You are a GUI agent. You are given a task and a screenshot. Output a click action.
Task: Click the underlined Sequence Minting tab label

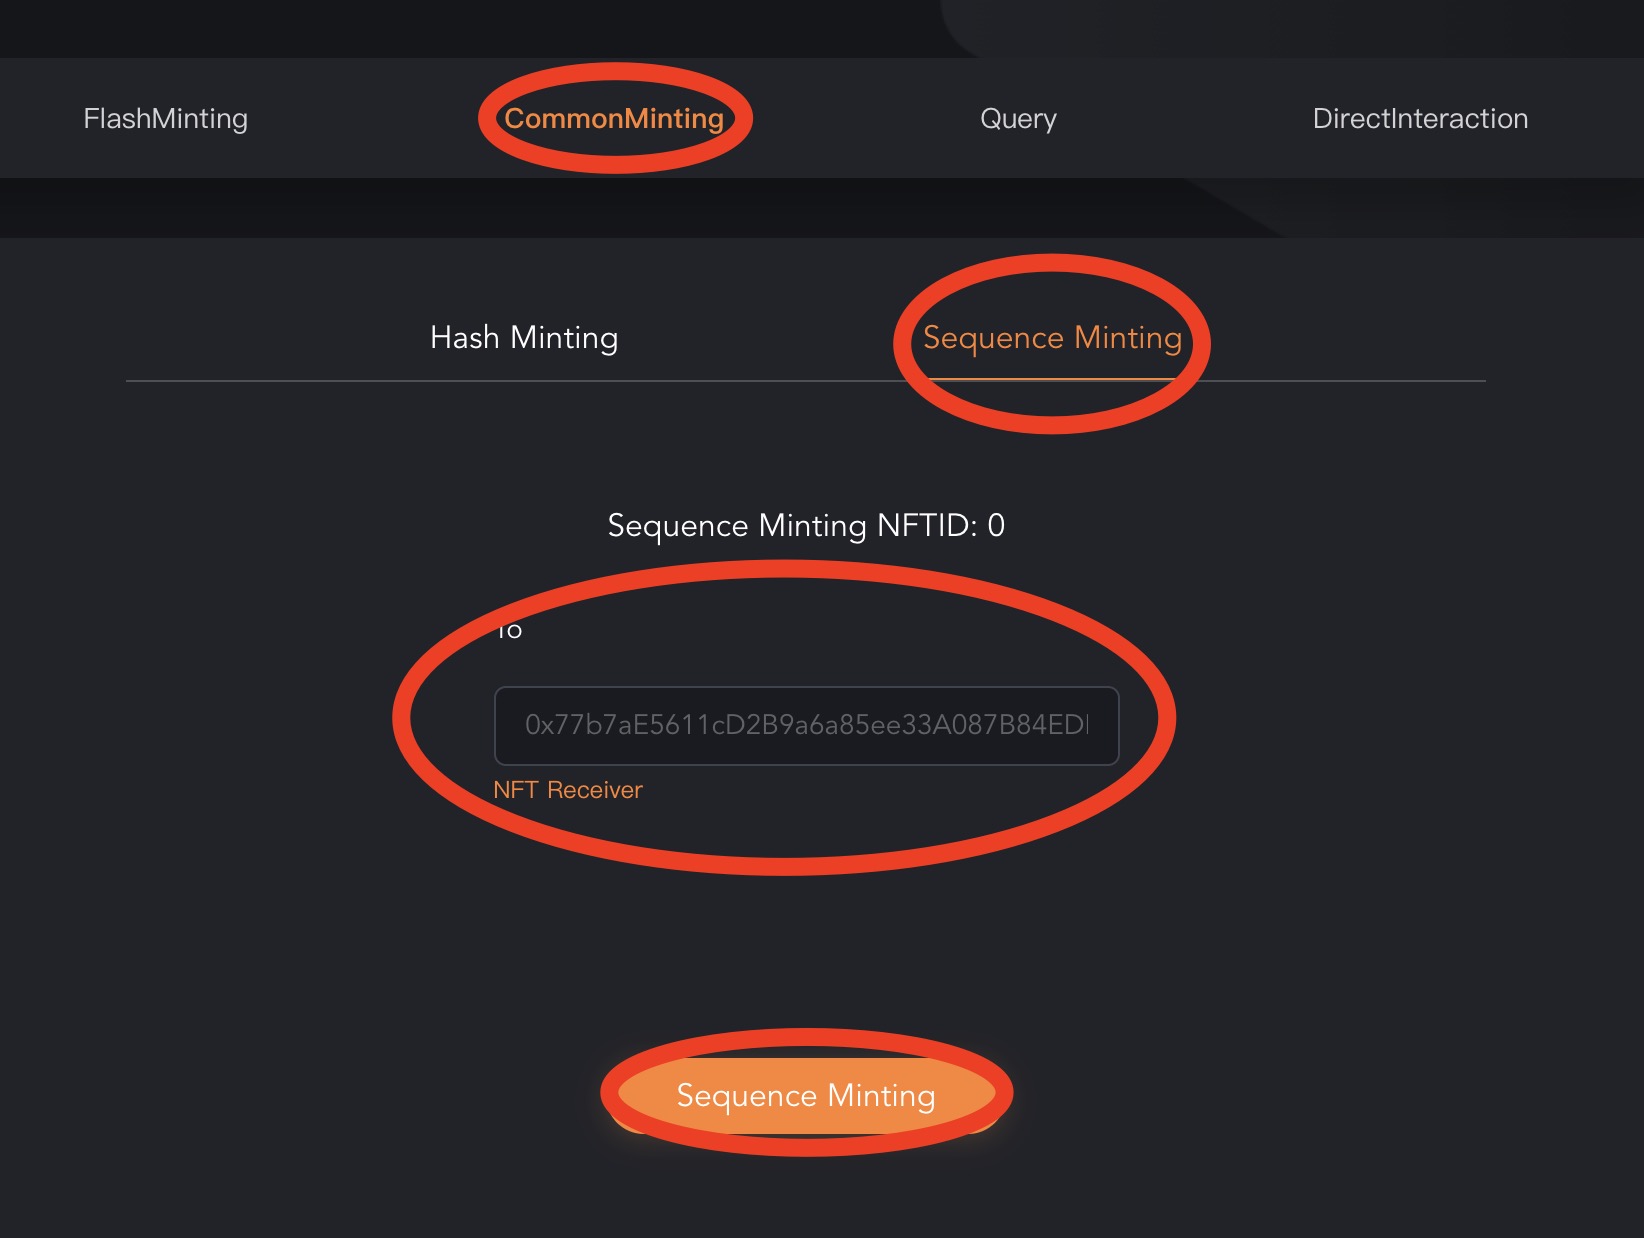pos(1052,338)
